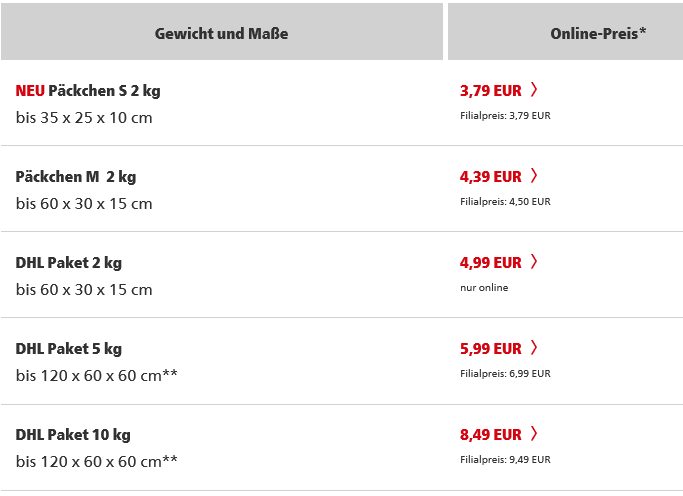
Task: Click the arrow beside 8,49 EUR
Action: [x=534, y=433]
